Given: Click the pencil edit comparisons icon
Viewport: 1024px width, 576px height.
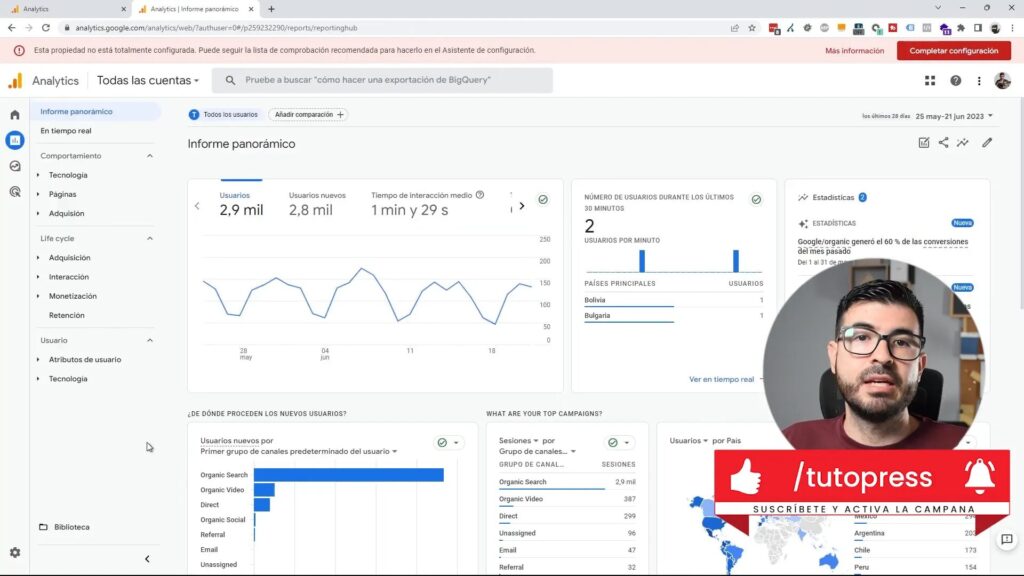Looking at the screenshot, I should (987, 142).
